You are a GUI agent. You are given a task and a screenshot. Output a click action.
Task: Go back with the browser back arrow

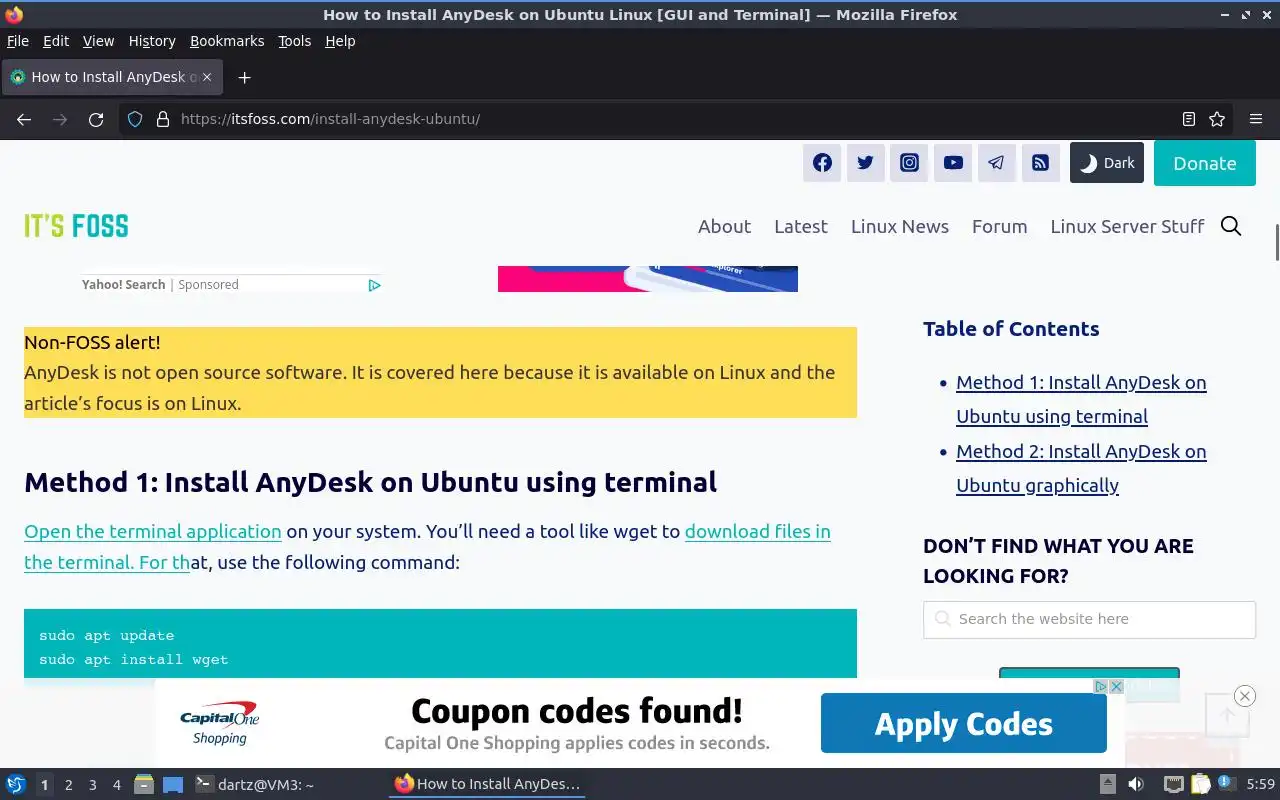coord(24,119)
